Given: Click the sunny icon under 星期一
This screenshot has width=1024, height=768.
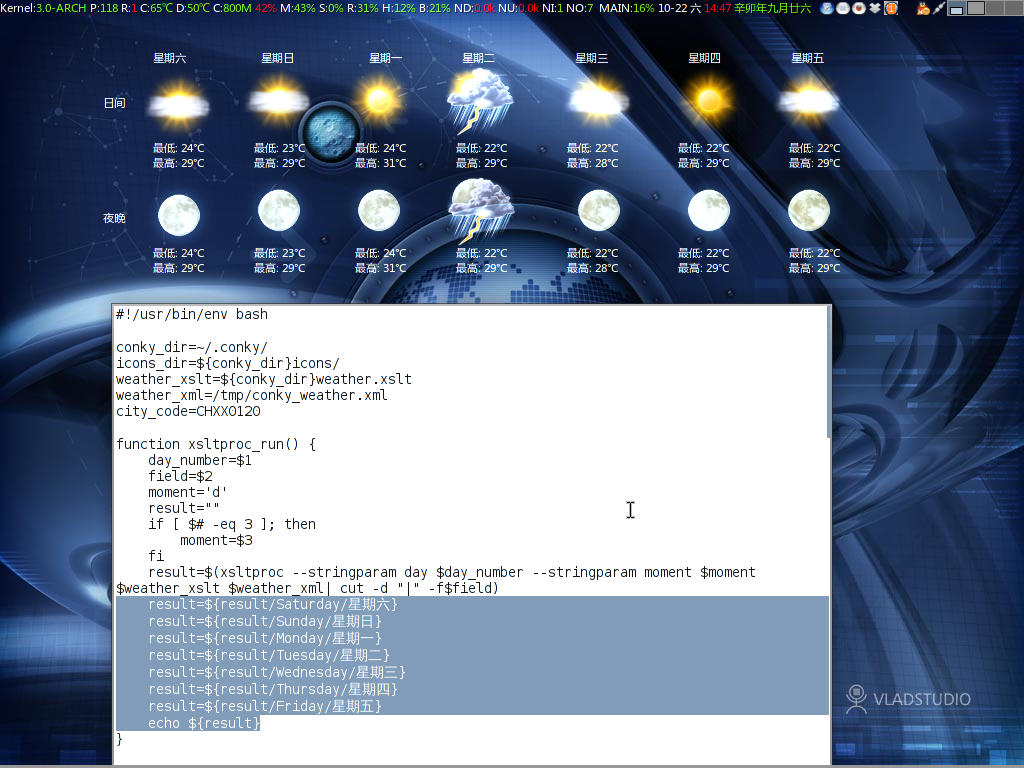Looking at the screenshot, I should (x=379, y=100).
